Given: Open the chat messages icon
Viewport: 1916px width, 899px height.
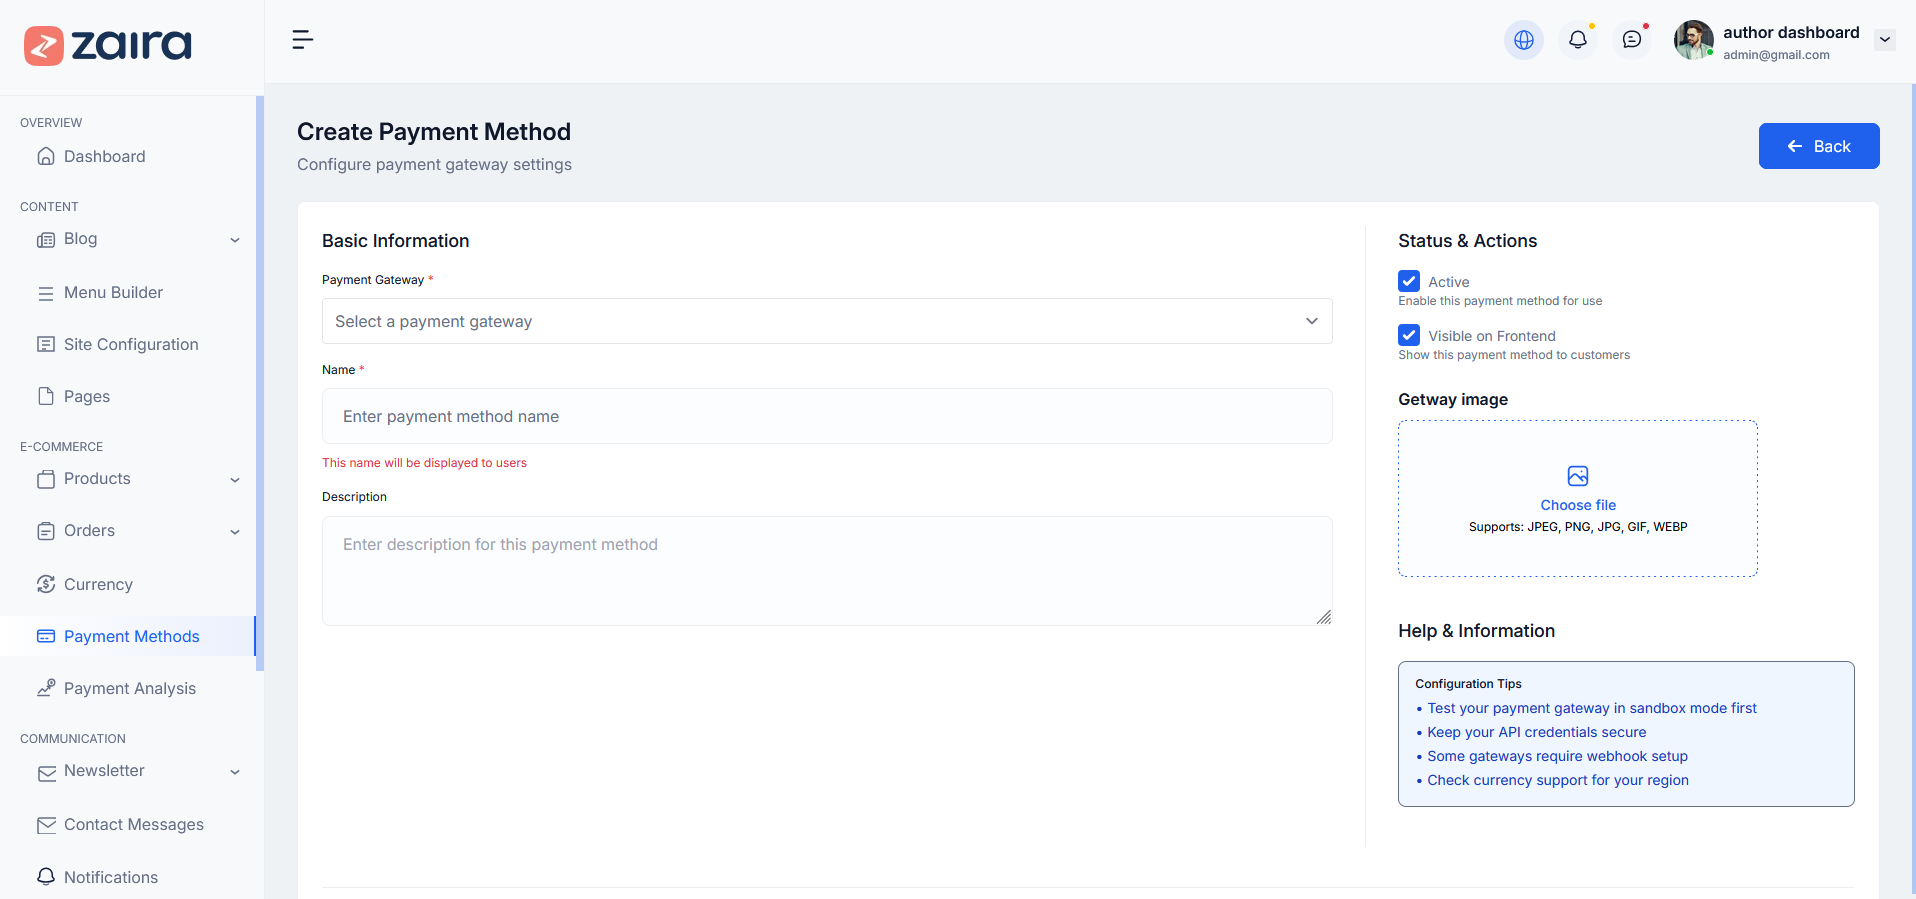Looking at the screenshot, I should pos(1631,40).
